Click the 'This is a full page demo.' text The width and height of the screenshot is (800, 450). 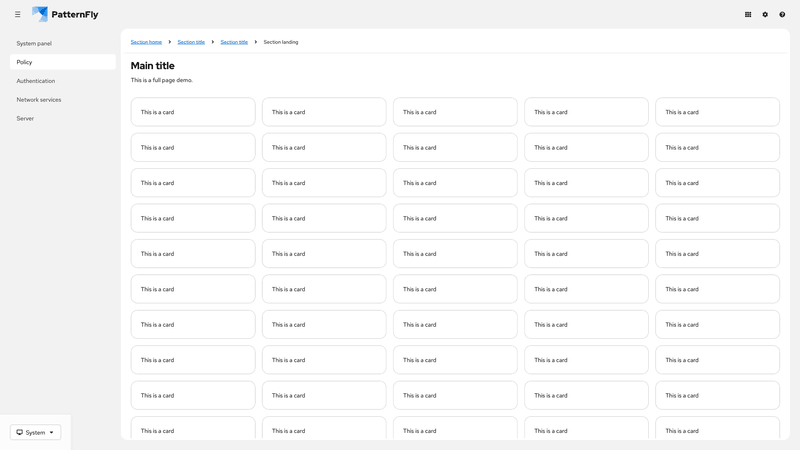point(162,80)
